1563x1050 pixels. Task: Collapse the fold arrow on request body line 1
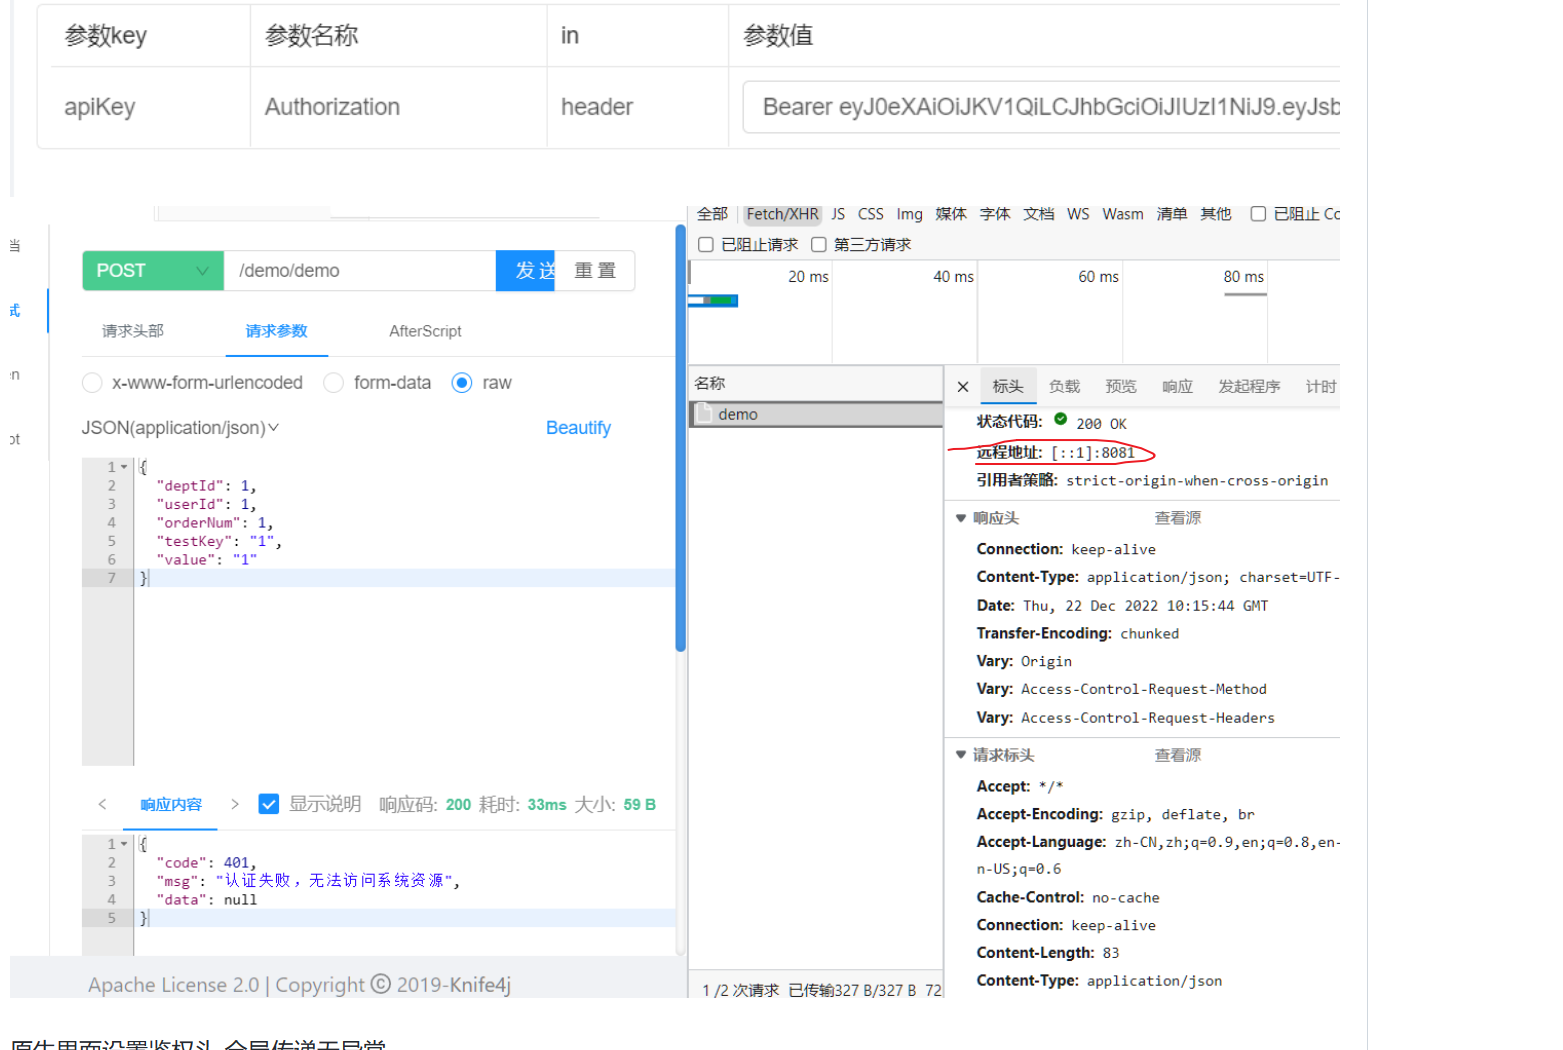click(x=124, y=467)
